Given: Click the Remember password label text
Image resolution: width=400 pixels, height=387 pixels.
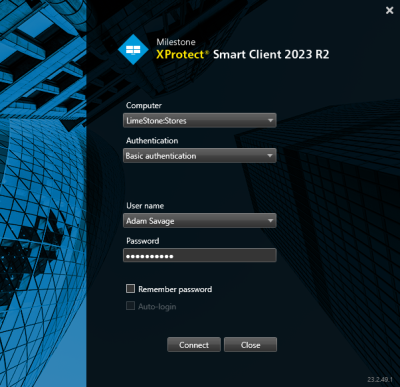Looking at the screenshot, I should (175, 289).
